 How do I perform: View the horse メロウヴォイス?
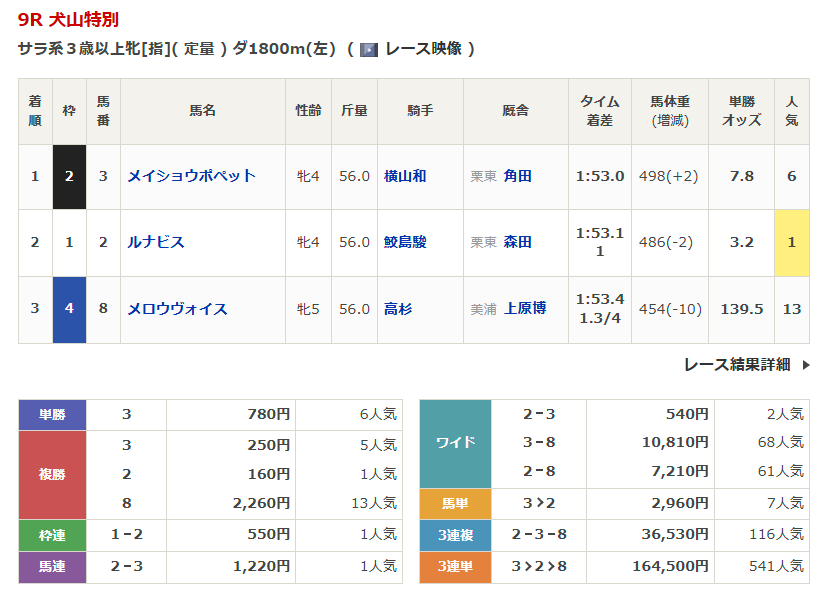(x=177, y=309)
